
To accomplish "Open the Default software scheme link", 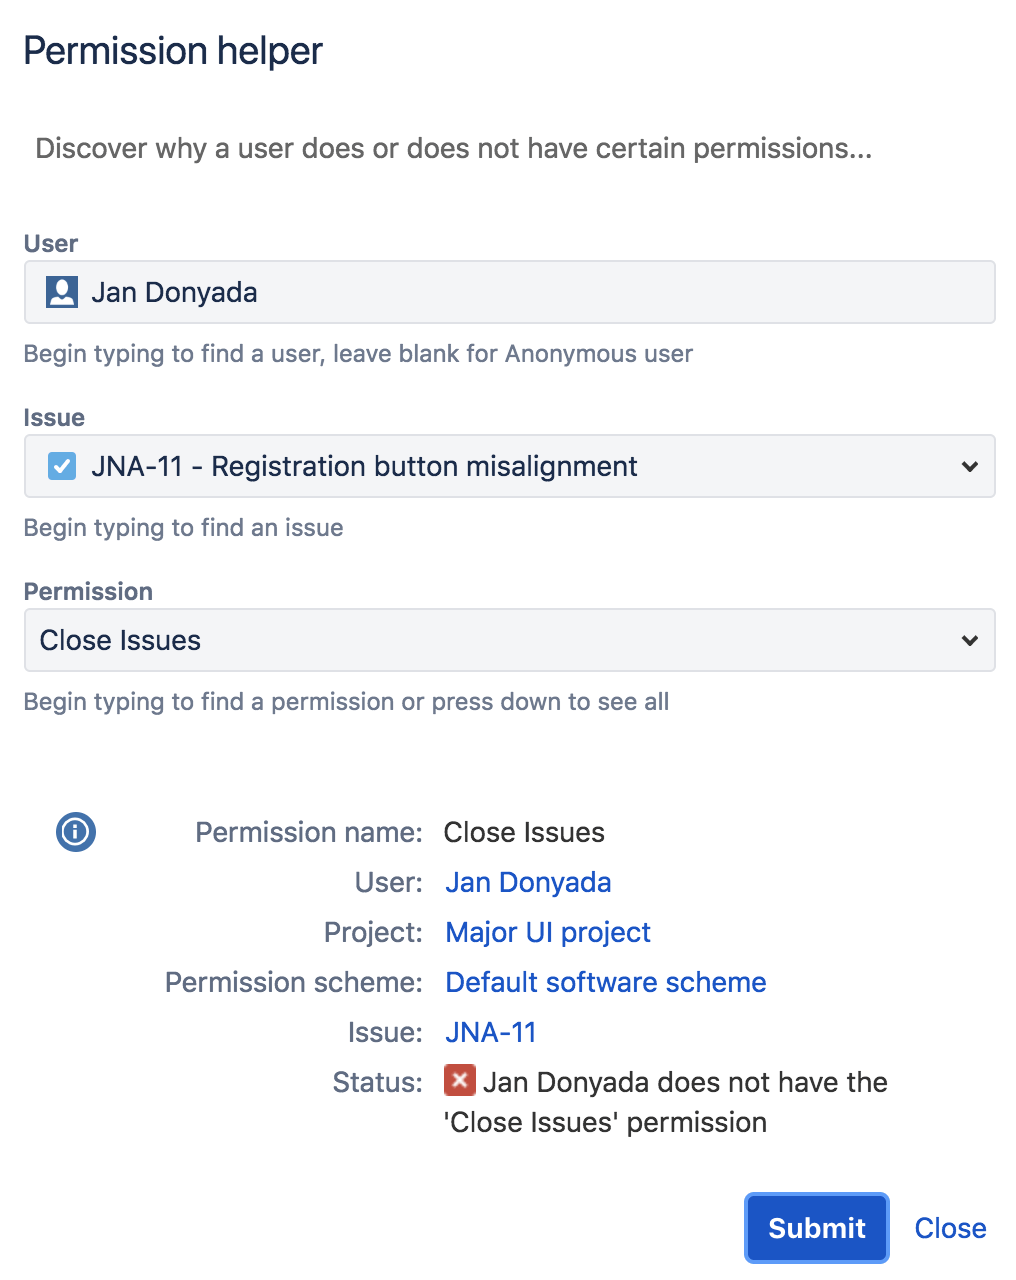I will pyautogui.click(x=605, y=982).
